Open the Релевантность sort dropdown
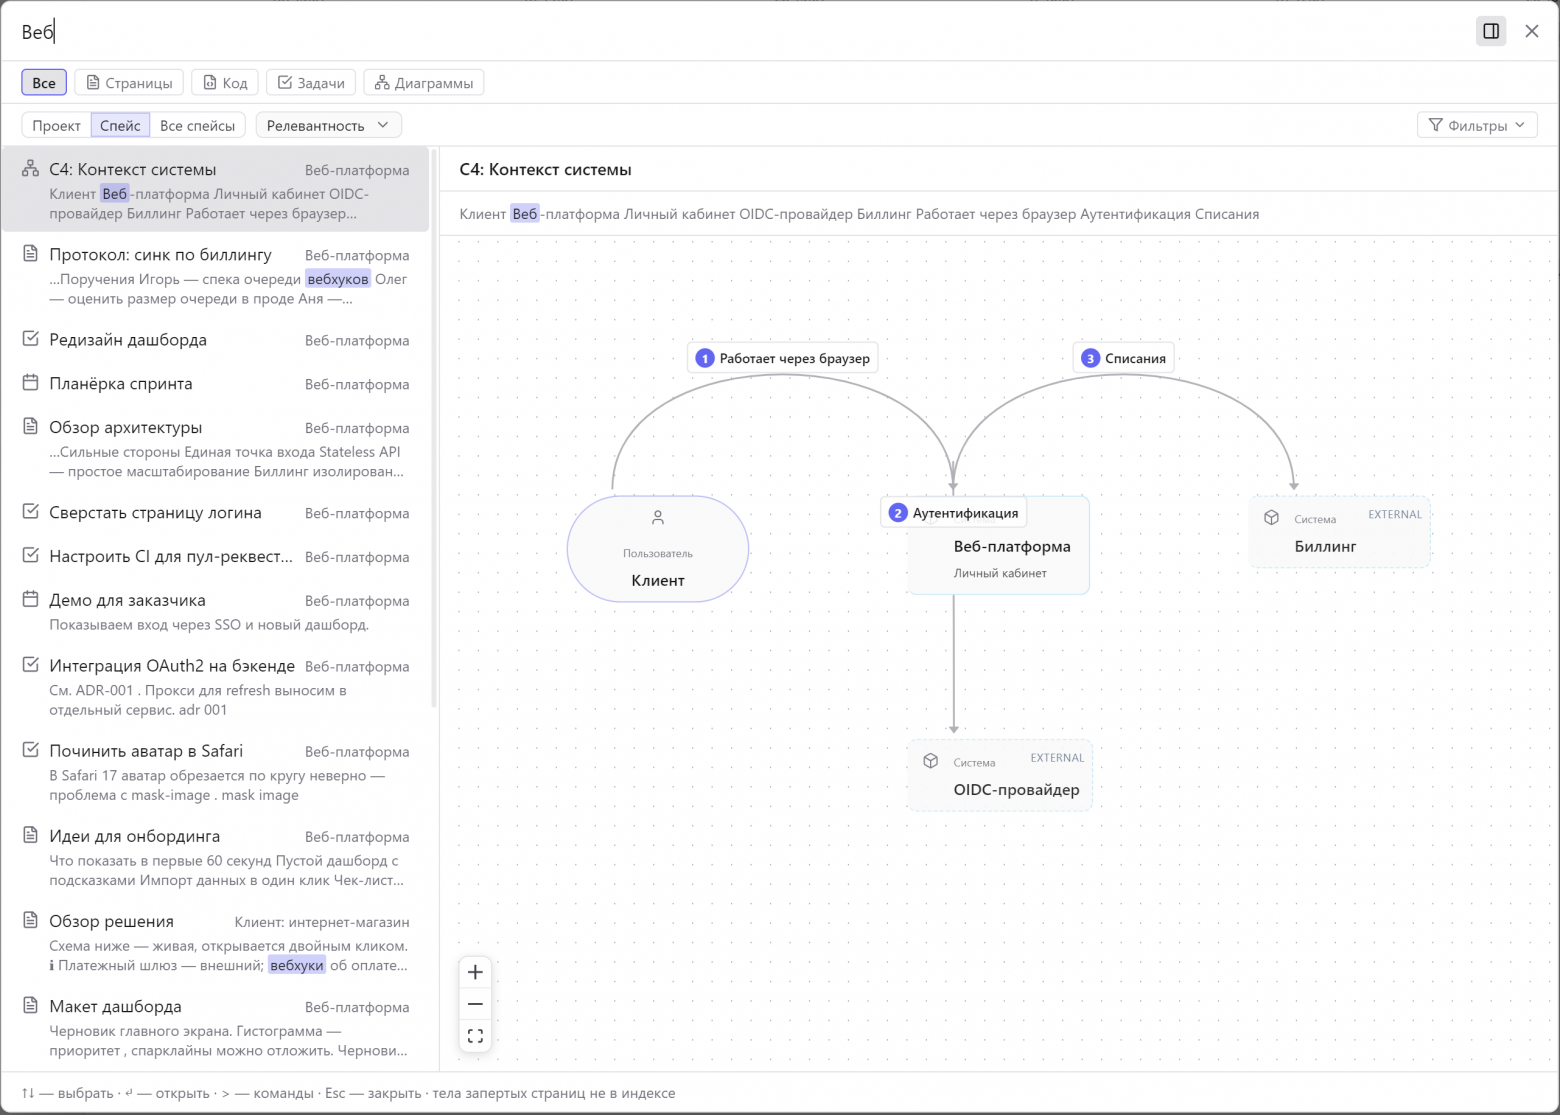This screenshot has width=1560, height=1115. (x=328, y=125)
